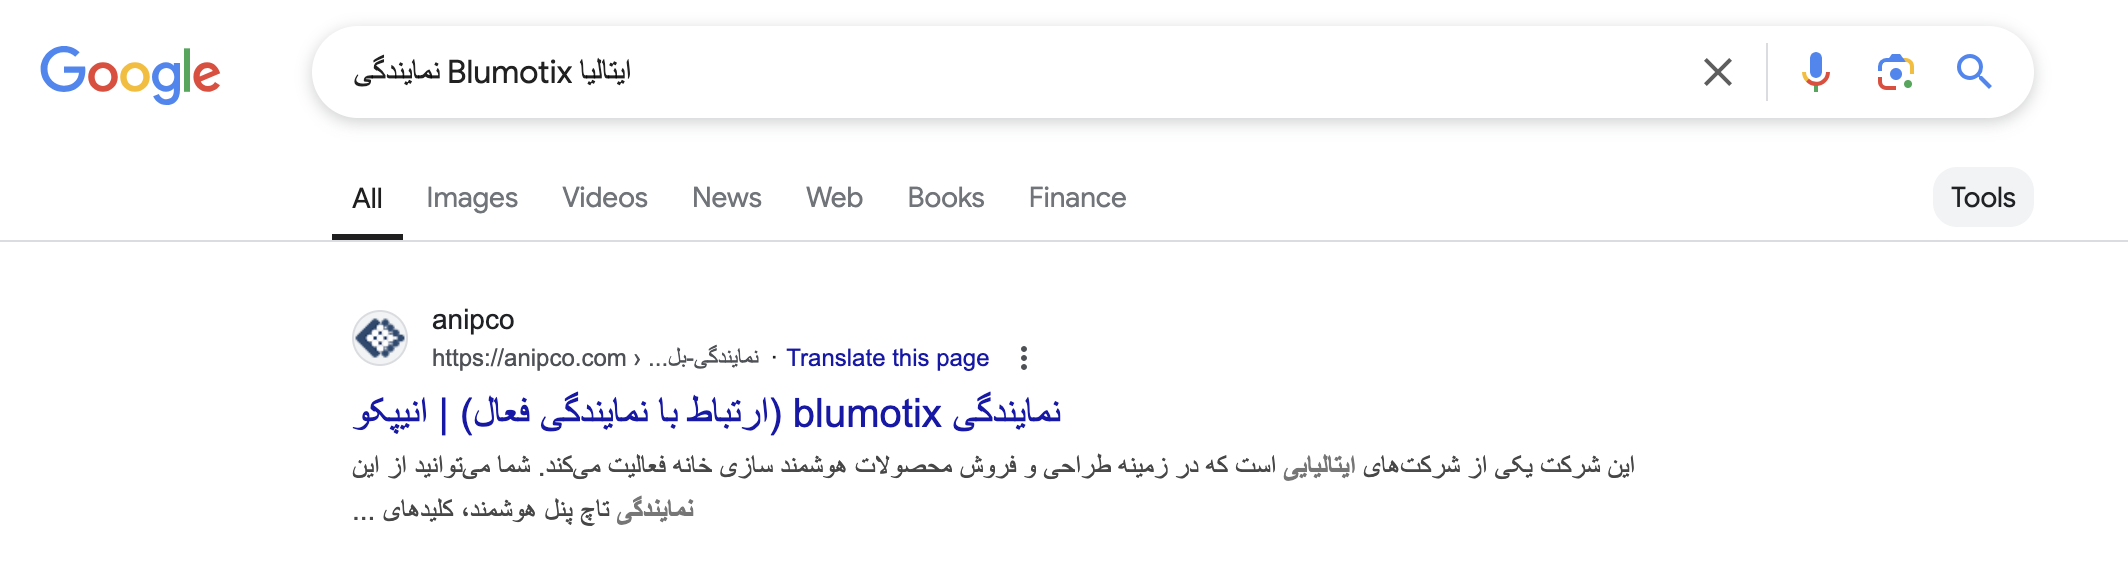Clear the search query with X icon
This screenshot has width=2128, height=570.
coord(1717,72)
